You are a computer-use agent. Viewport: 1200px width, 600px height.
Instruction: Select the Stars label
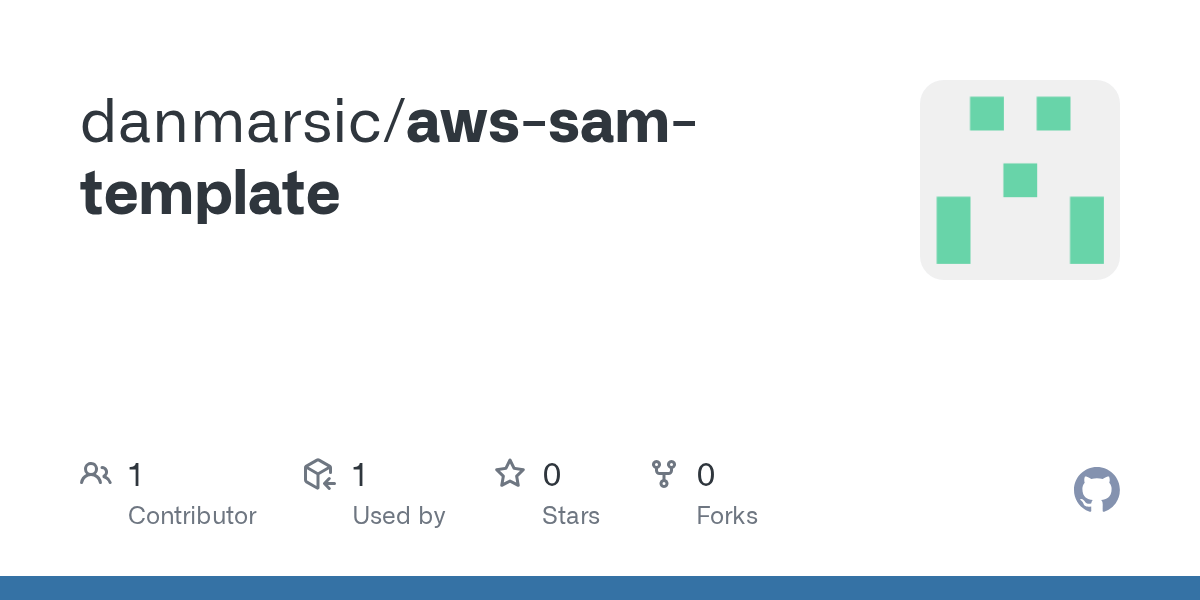[x=571, y=516]
